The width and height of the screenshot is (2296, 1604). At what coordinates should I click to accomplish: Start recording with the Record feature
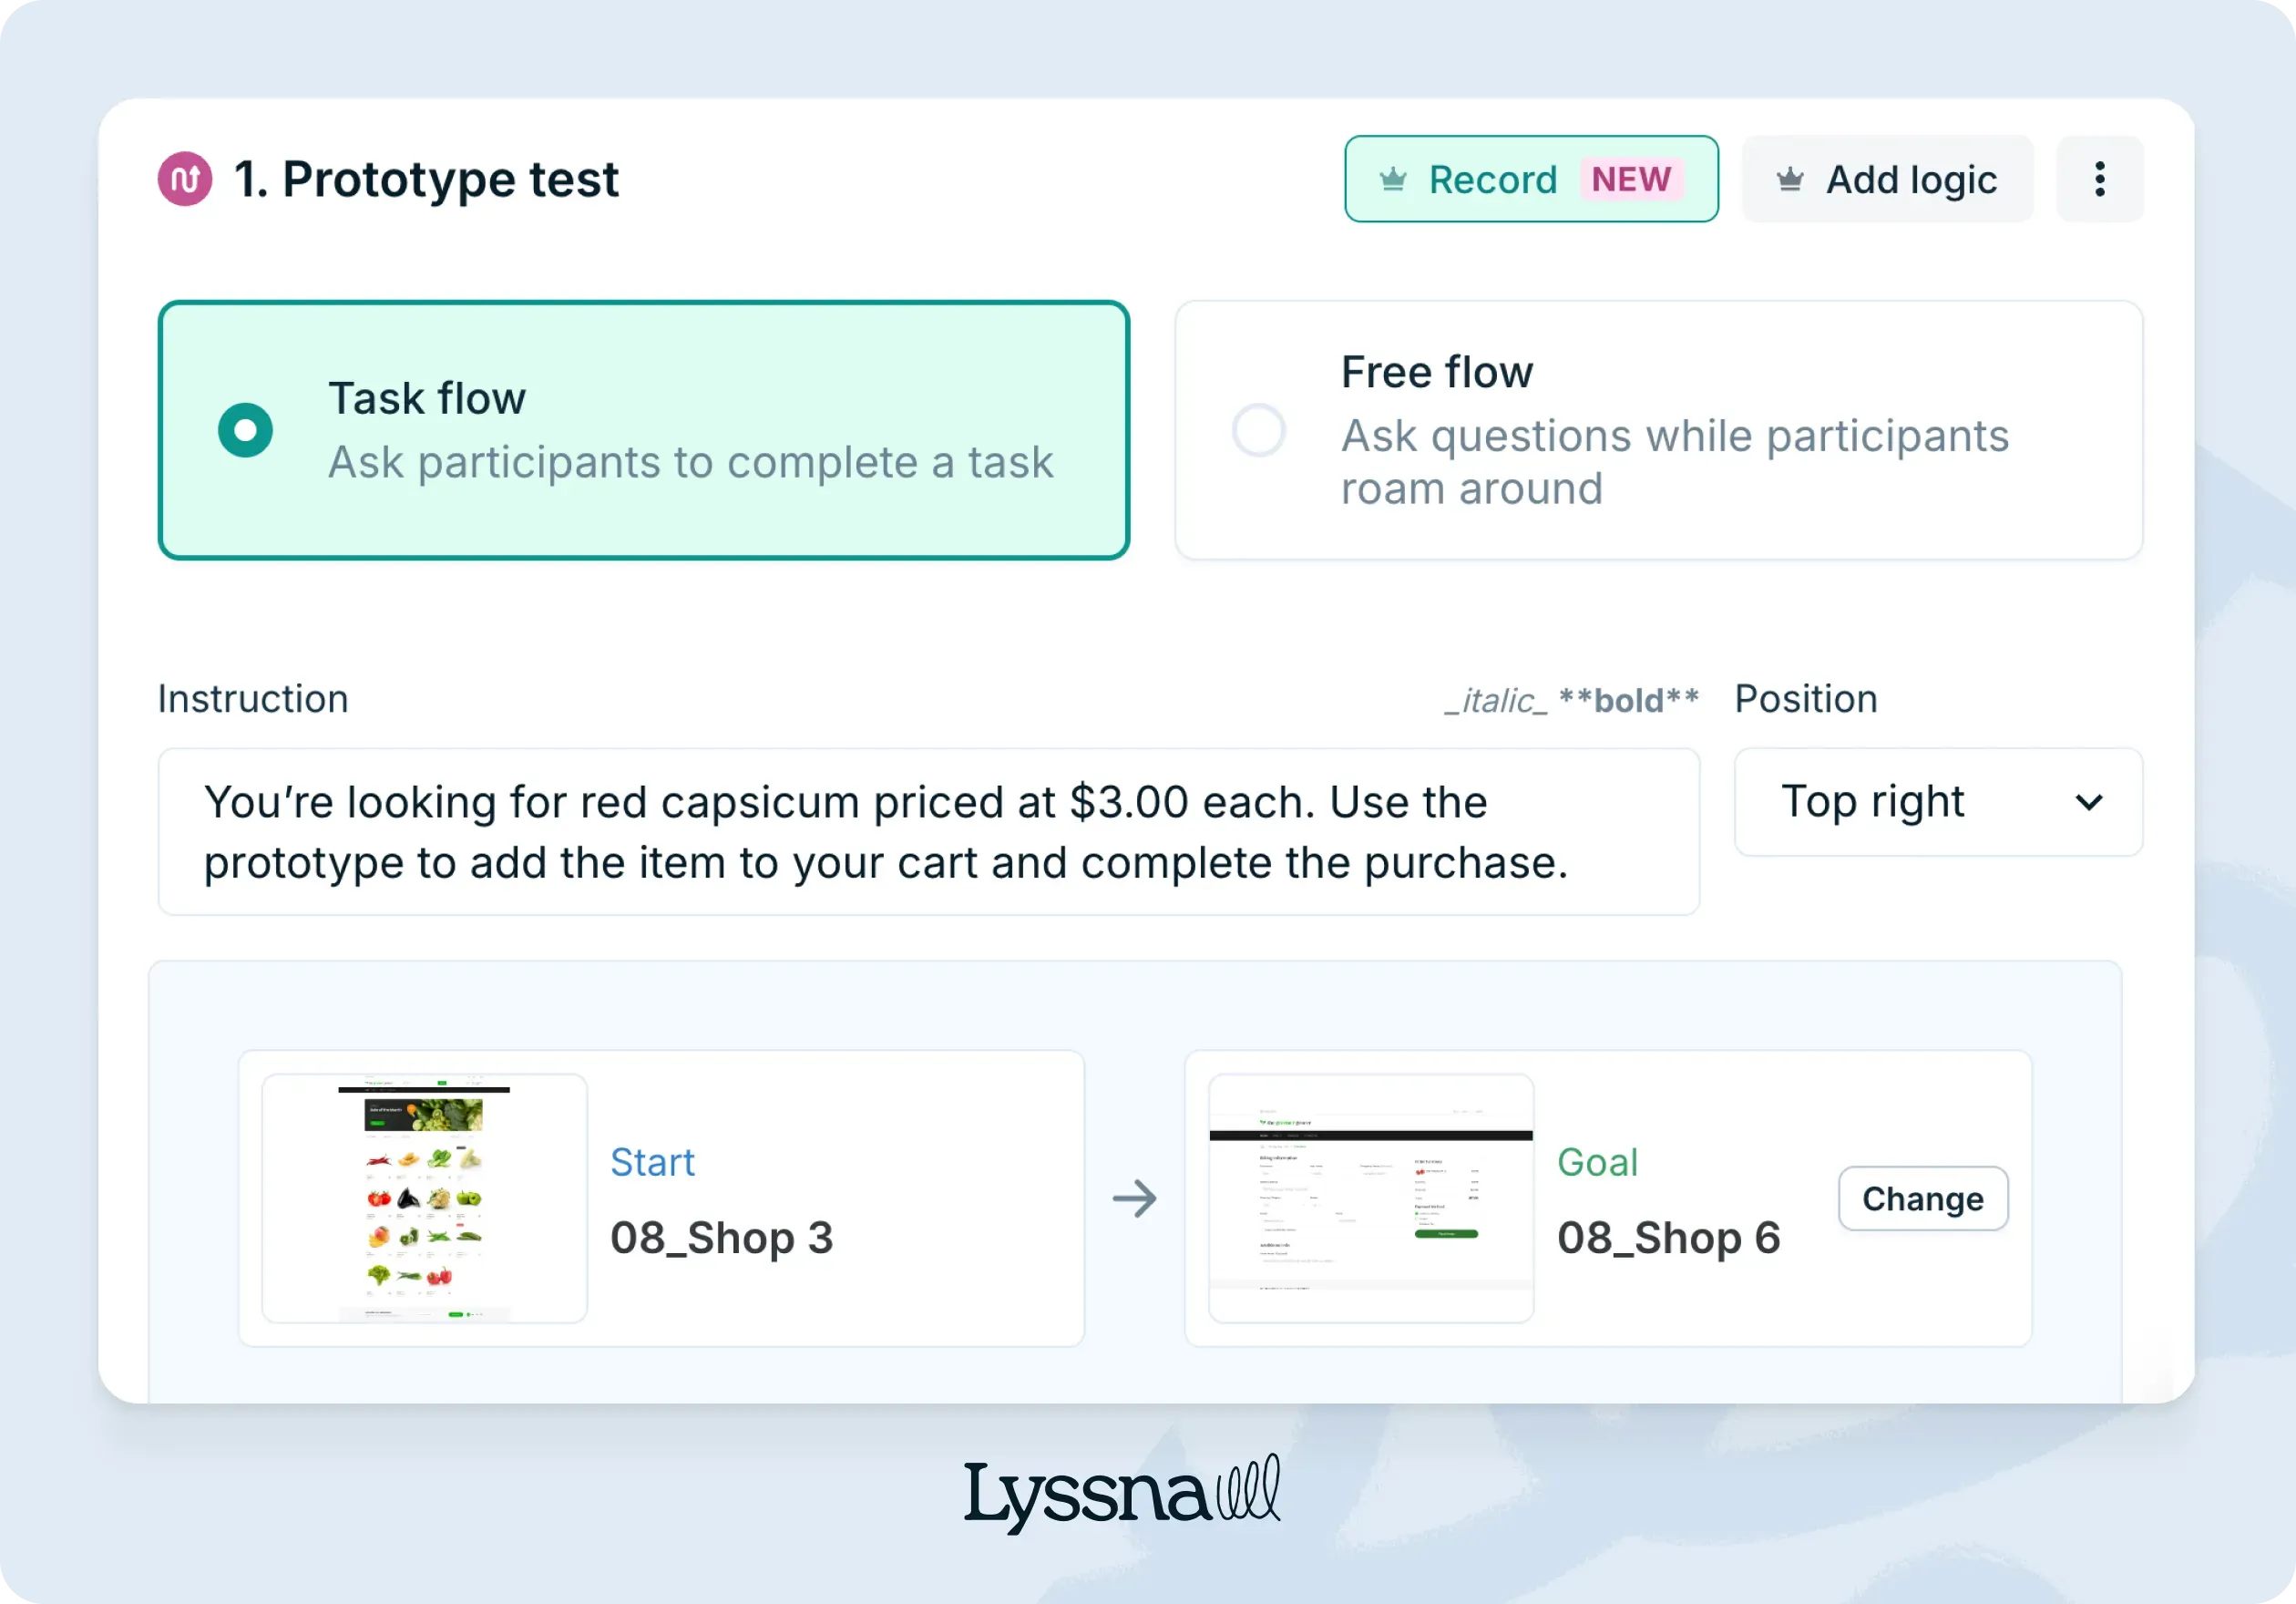[1493, 179]
